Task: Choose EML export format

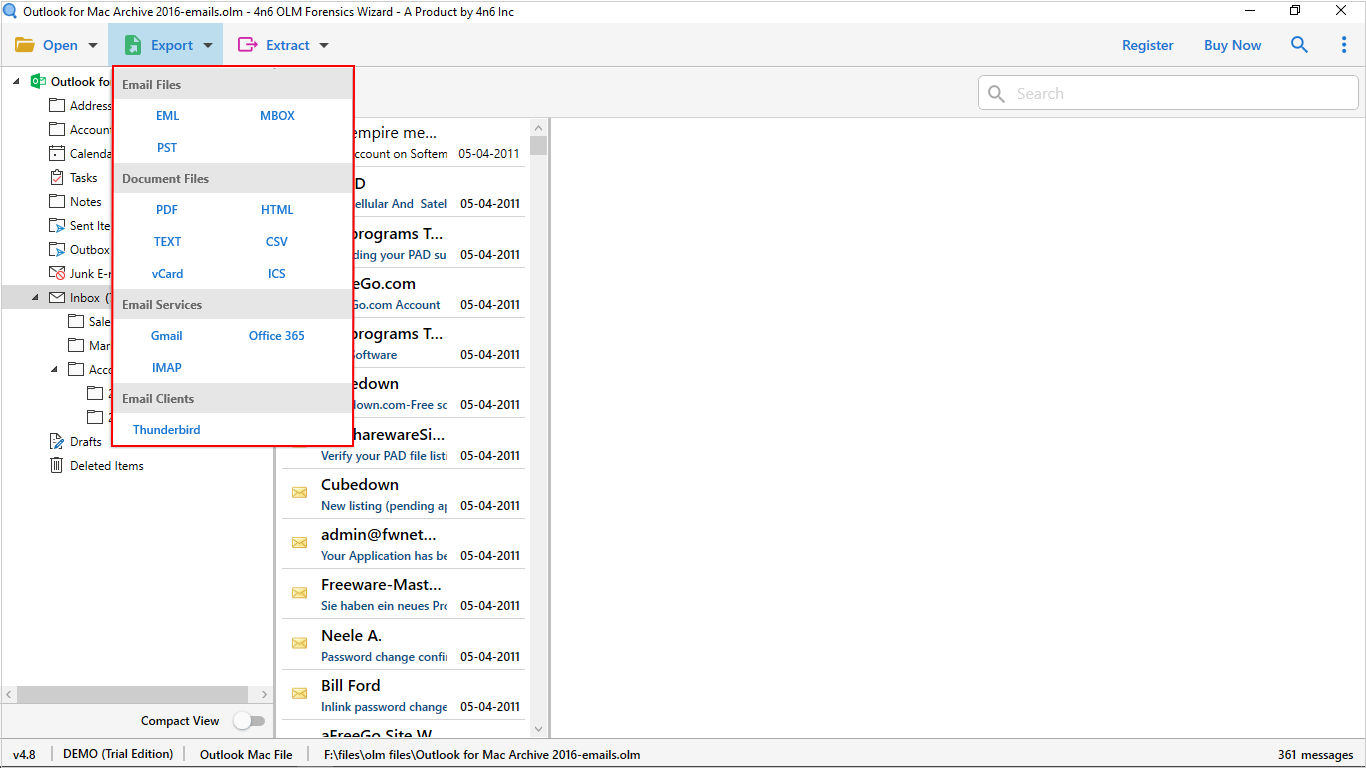Action: [167, 115]
